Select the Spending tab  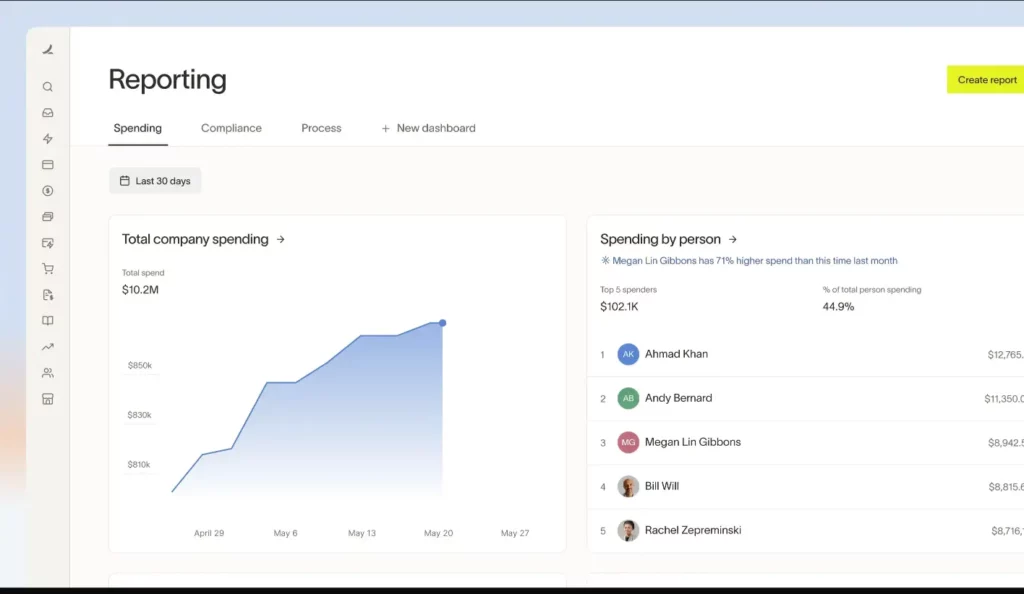137,128
